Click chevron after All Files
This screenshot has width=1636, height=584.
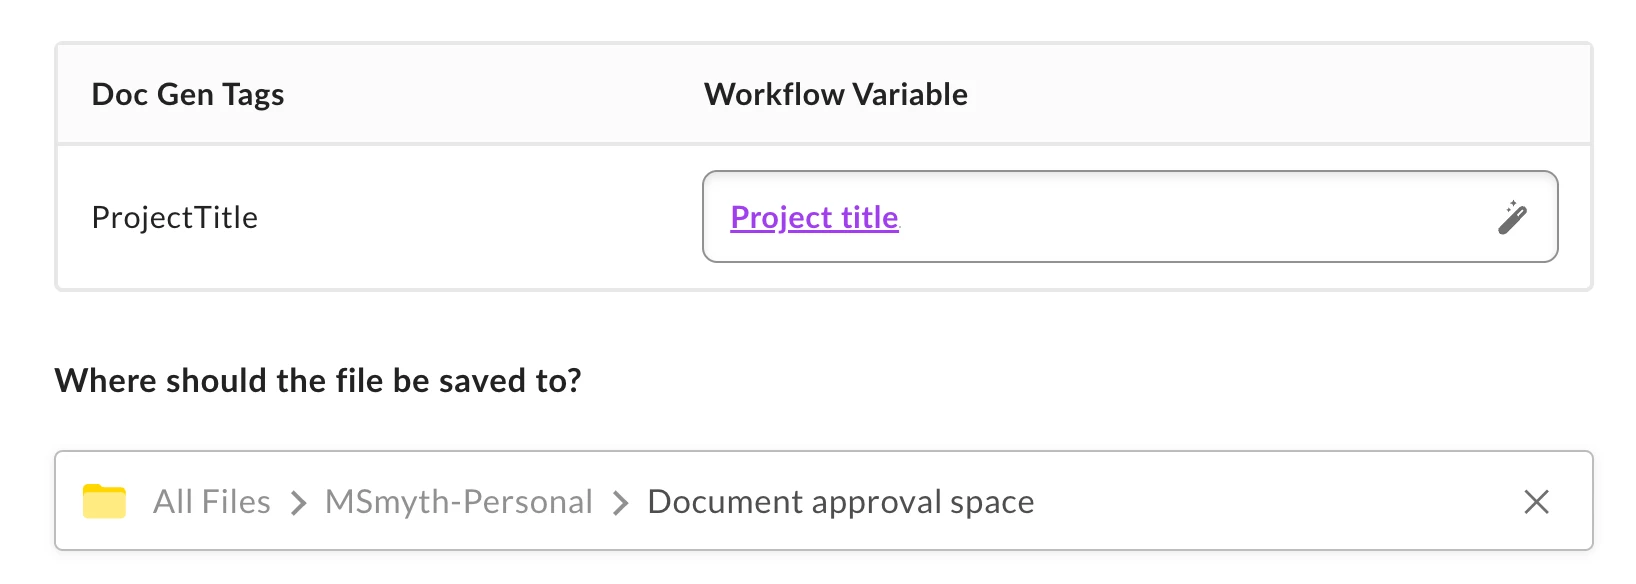coord(298,502)
